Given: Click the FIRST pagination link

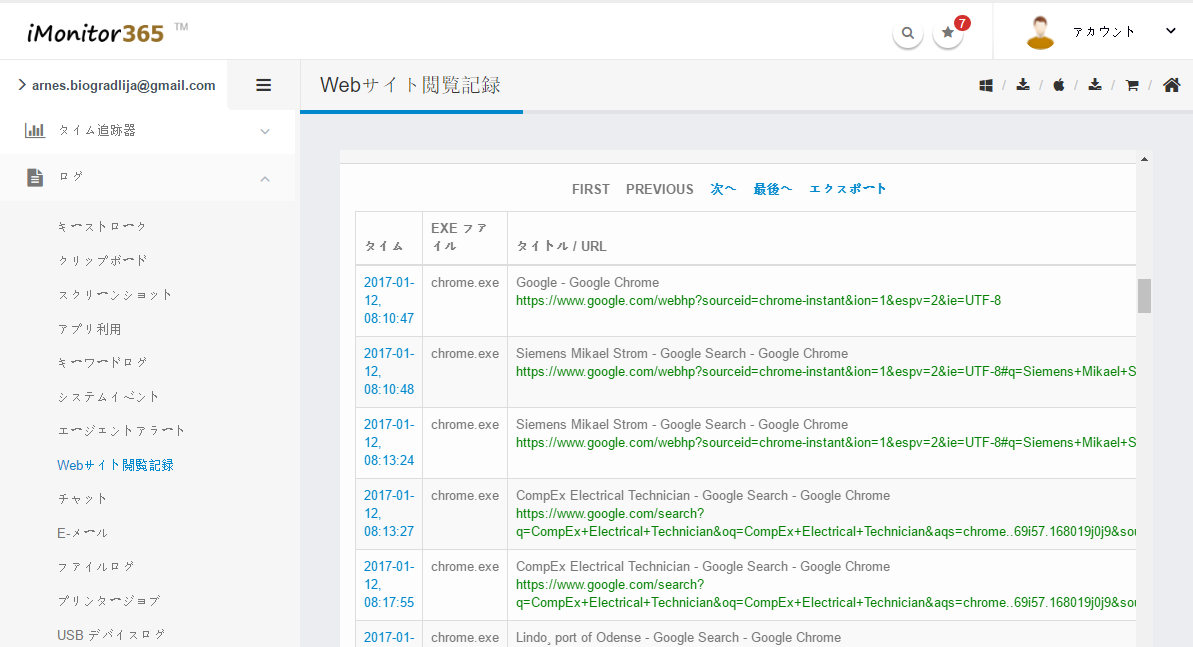Looking at the screenshot, I should (591, 189).
